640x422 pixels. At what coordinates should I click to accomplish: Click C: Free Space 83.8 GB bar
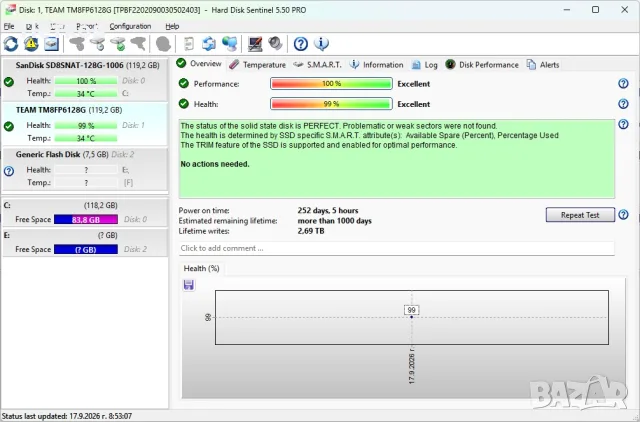click(86, 220)
